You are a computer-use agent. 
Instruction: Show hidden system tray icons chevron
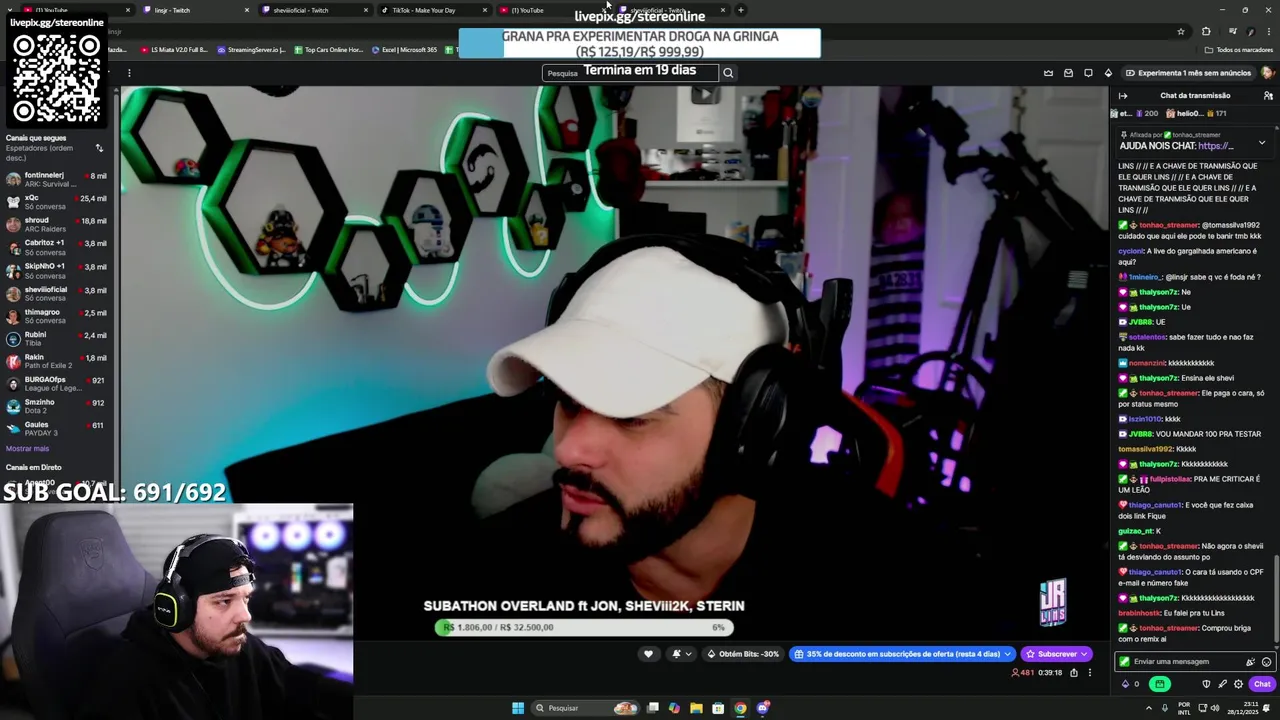pyautogui.click(x=1149, y=708)
